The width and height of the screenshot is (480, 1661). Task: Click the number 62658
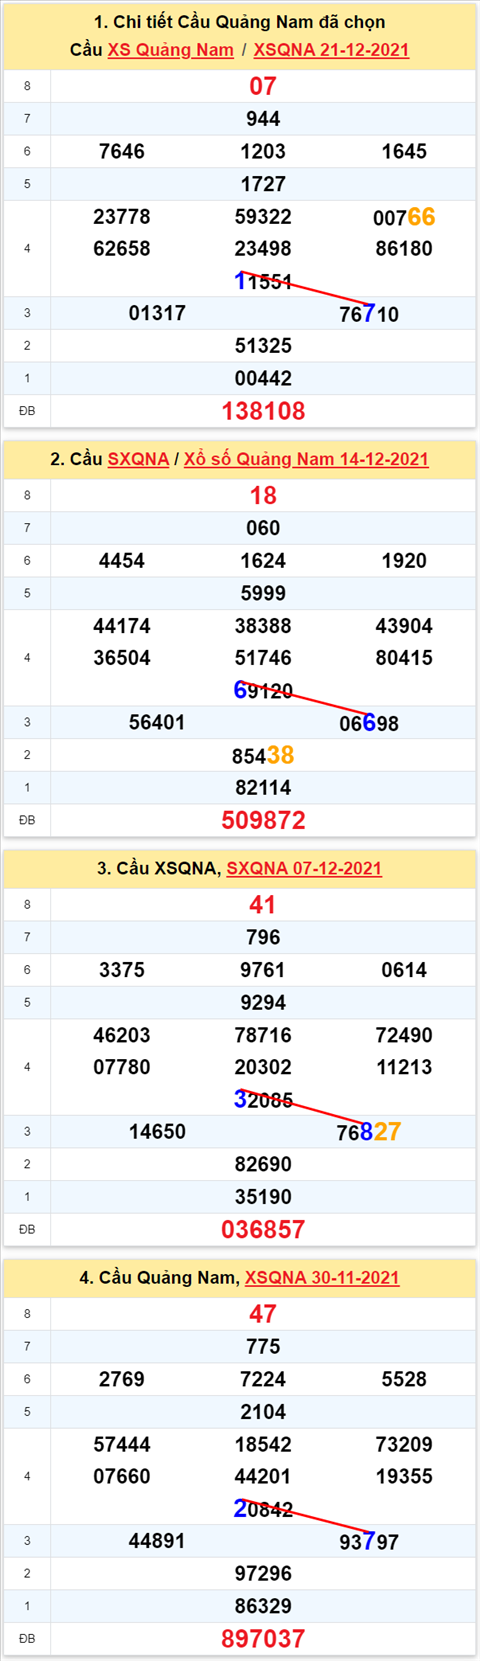[122, 249]
